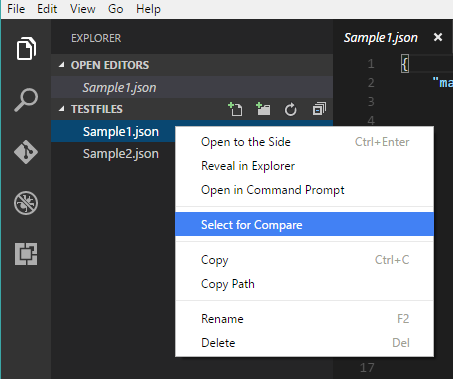This screenshot has width=453, height=379.
Task: Click the EXPLORER panel title
Action: (x=96, y=38)
